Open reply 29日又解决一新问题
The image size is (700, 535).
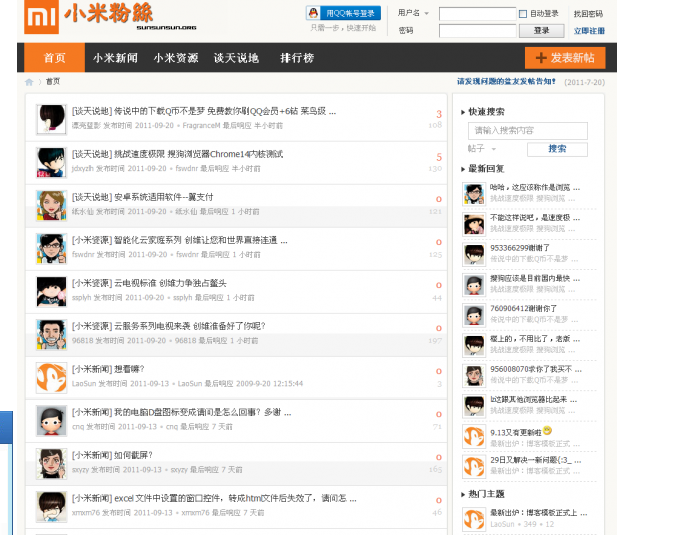coord(536,460)
